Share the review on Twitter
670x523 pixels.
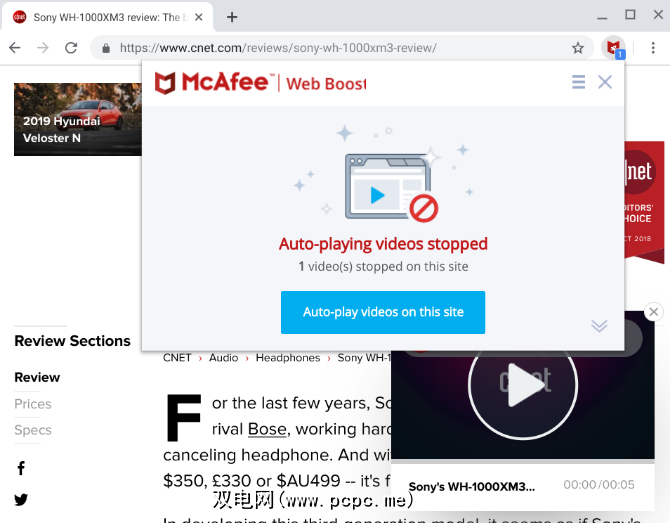pos(21,499)
